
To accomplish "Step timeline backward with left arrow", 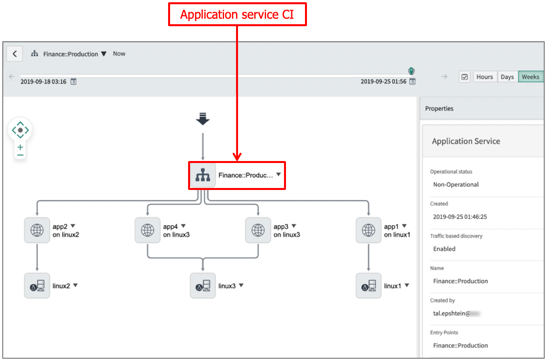I will 12,76.
